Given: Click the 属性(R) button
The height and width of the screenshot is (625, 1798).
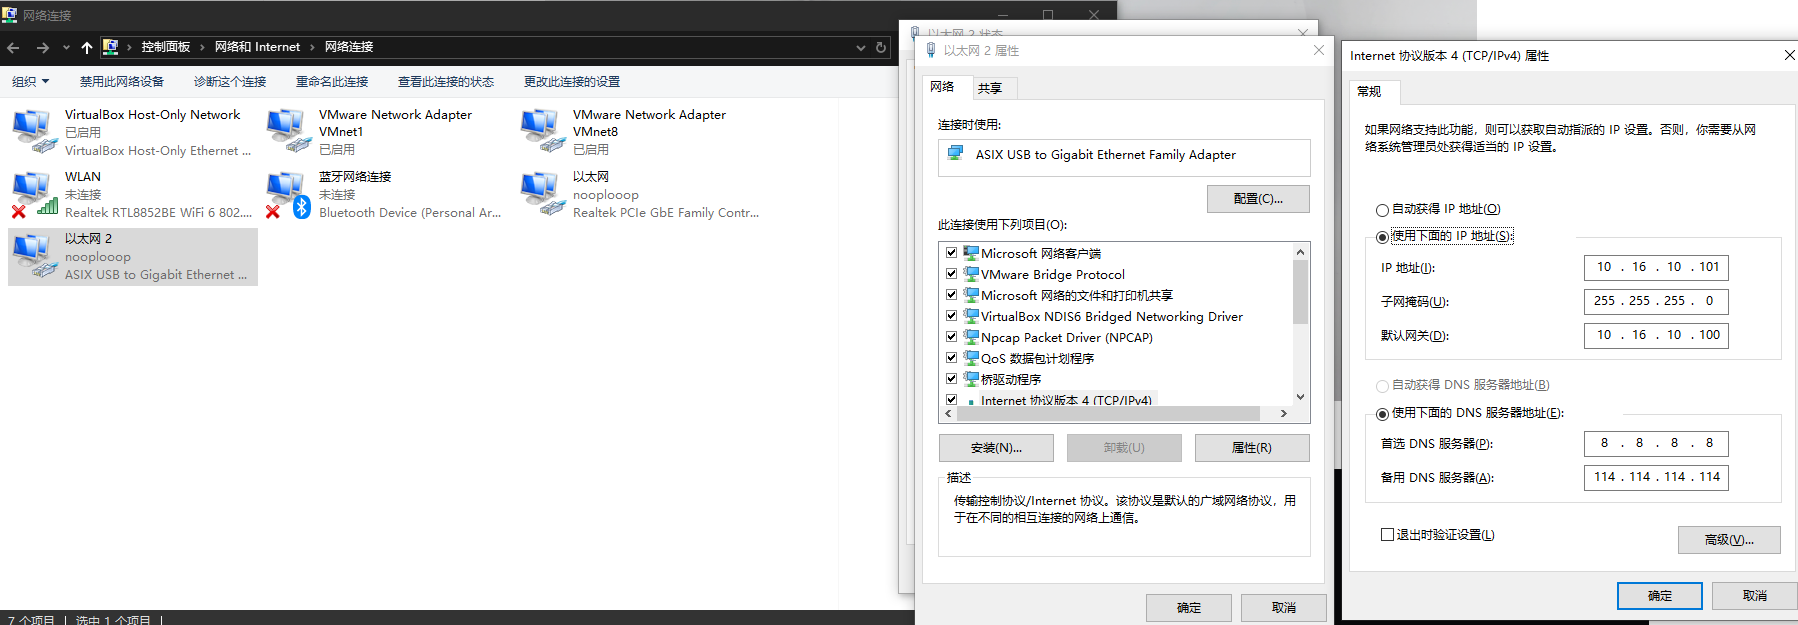Looking at the screenshot, I should tap(1252, 448).
